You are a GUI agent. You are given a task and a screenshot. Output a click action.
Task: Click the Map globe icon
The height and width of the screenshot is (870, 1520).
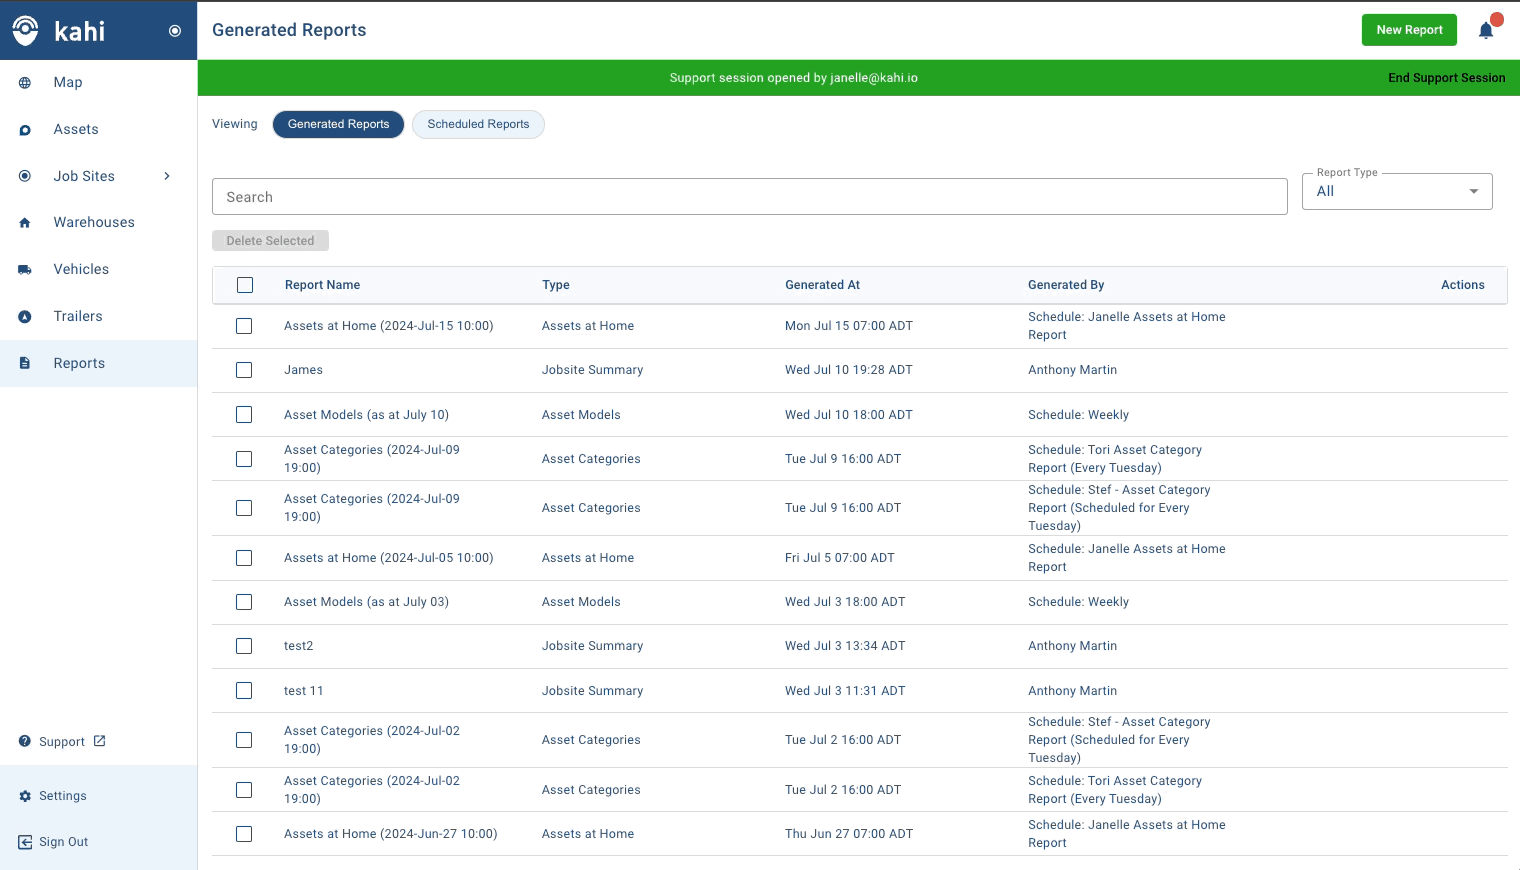[x=25, y=83]
